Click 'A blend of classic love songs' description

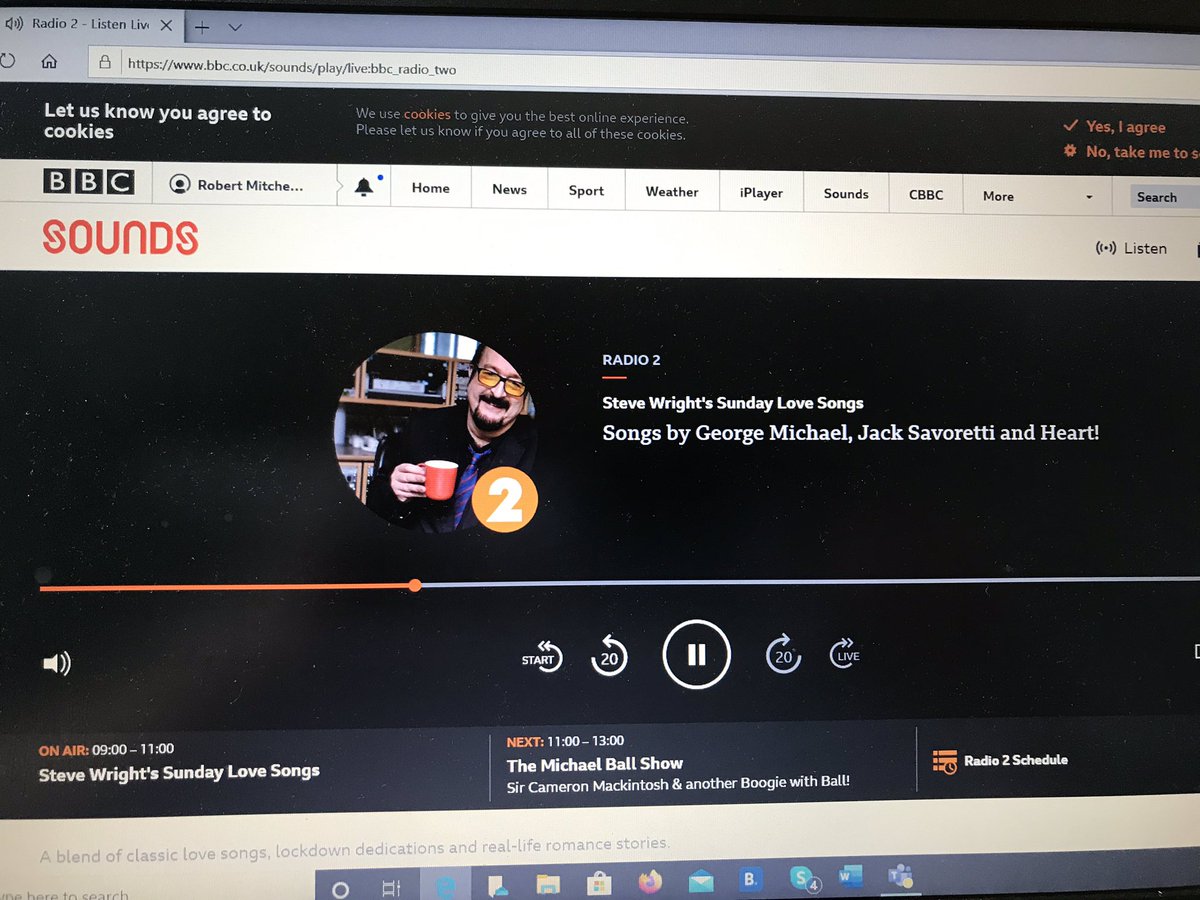coord(354,850)
